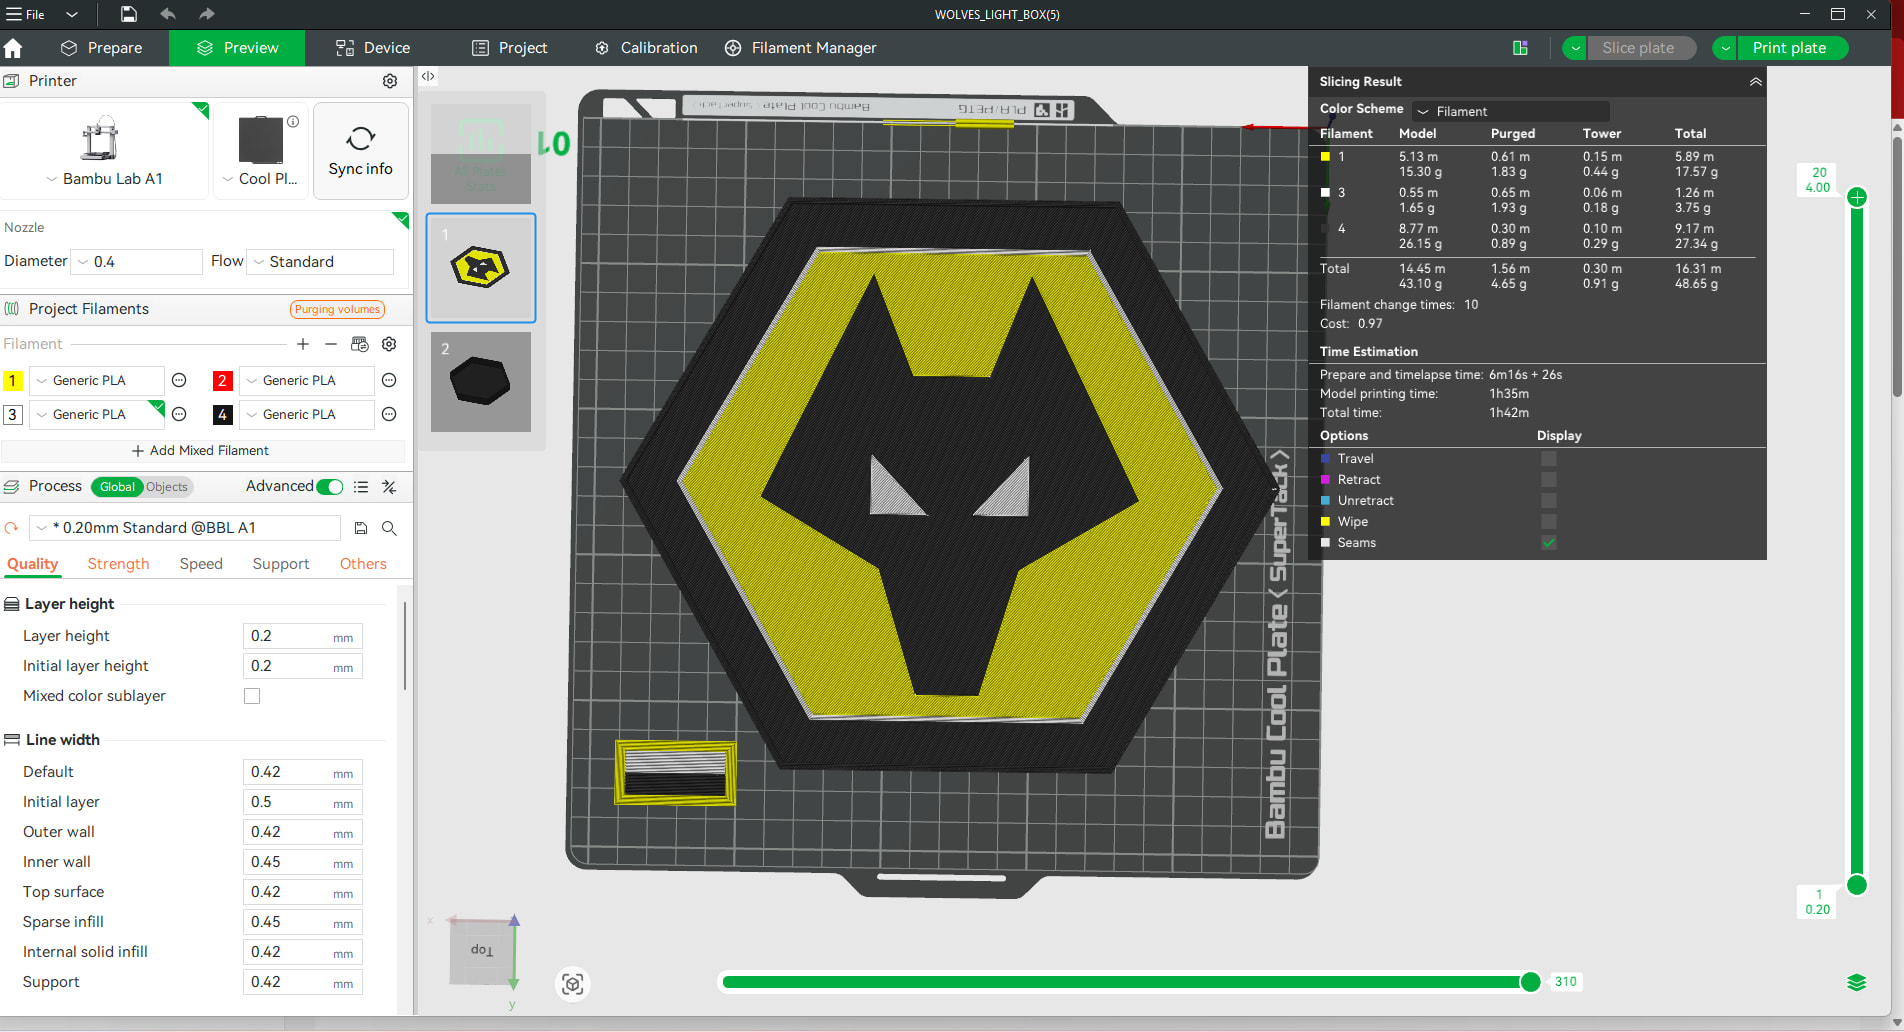Click the Print plate button

tap(1792, 48)
